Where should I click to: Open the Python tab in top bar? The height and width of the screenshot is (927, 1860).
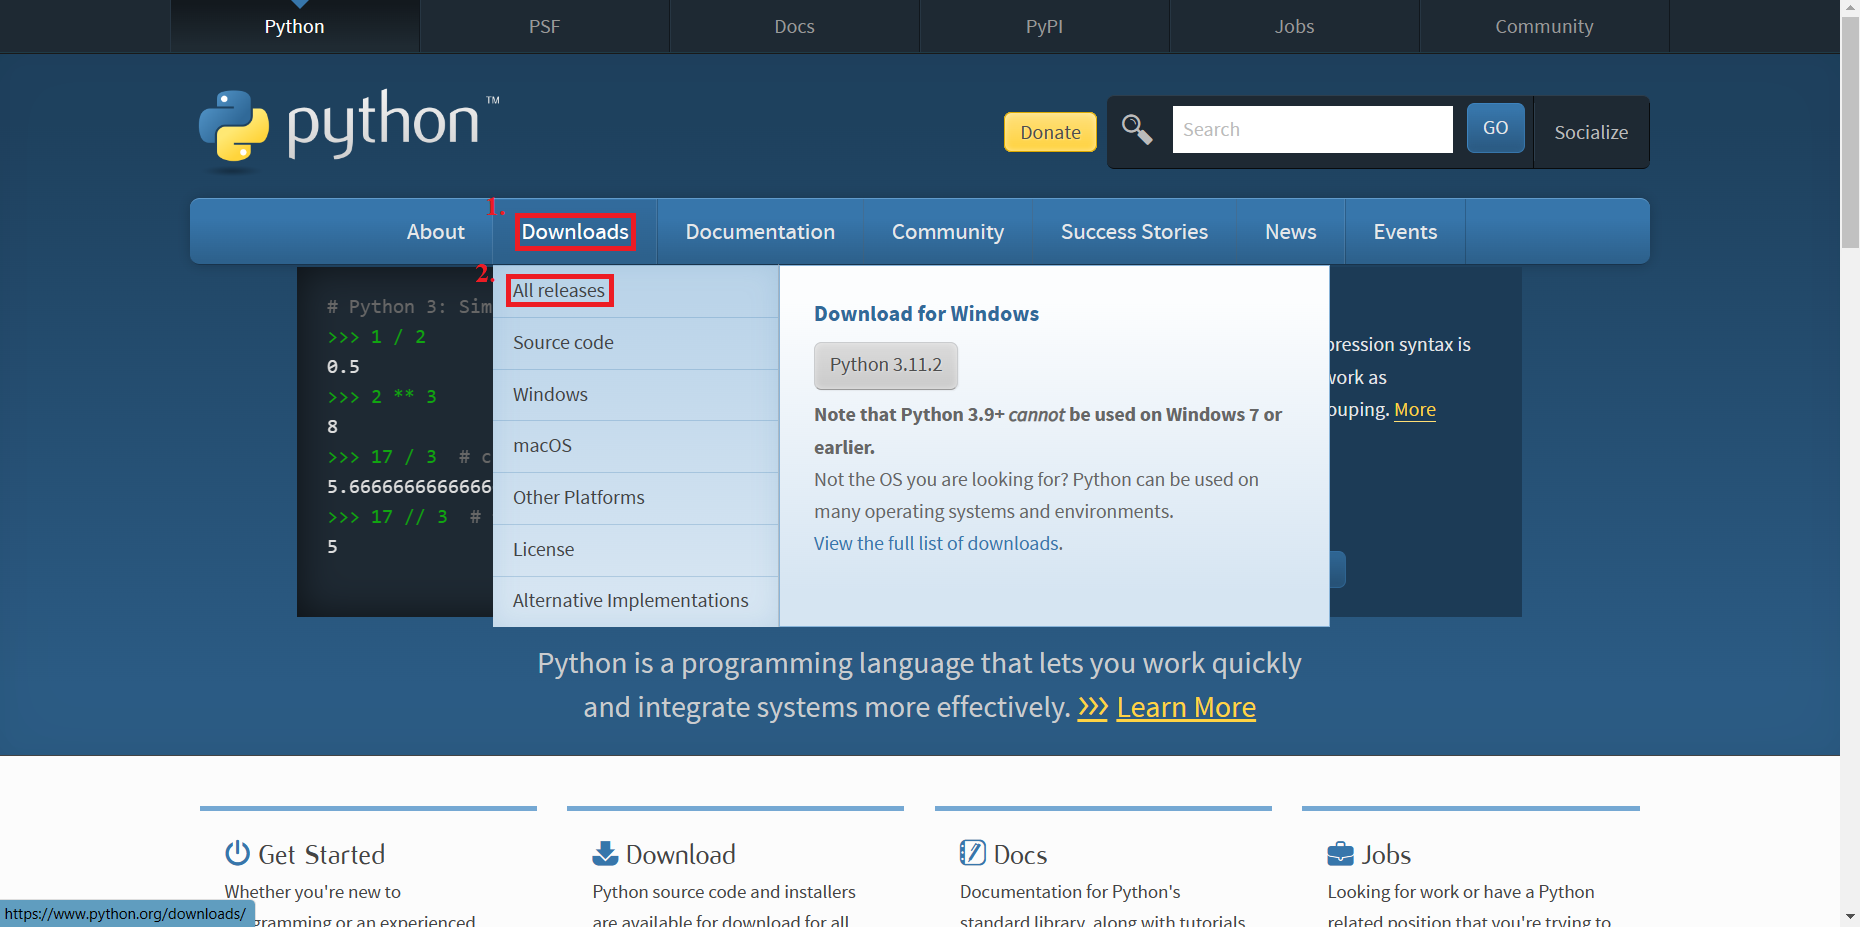click(x=295, y=26)
